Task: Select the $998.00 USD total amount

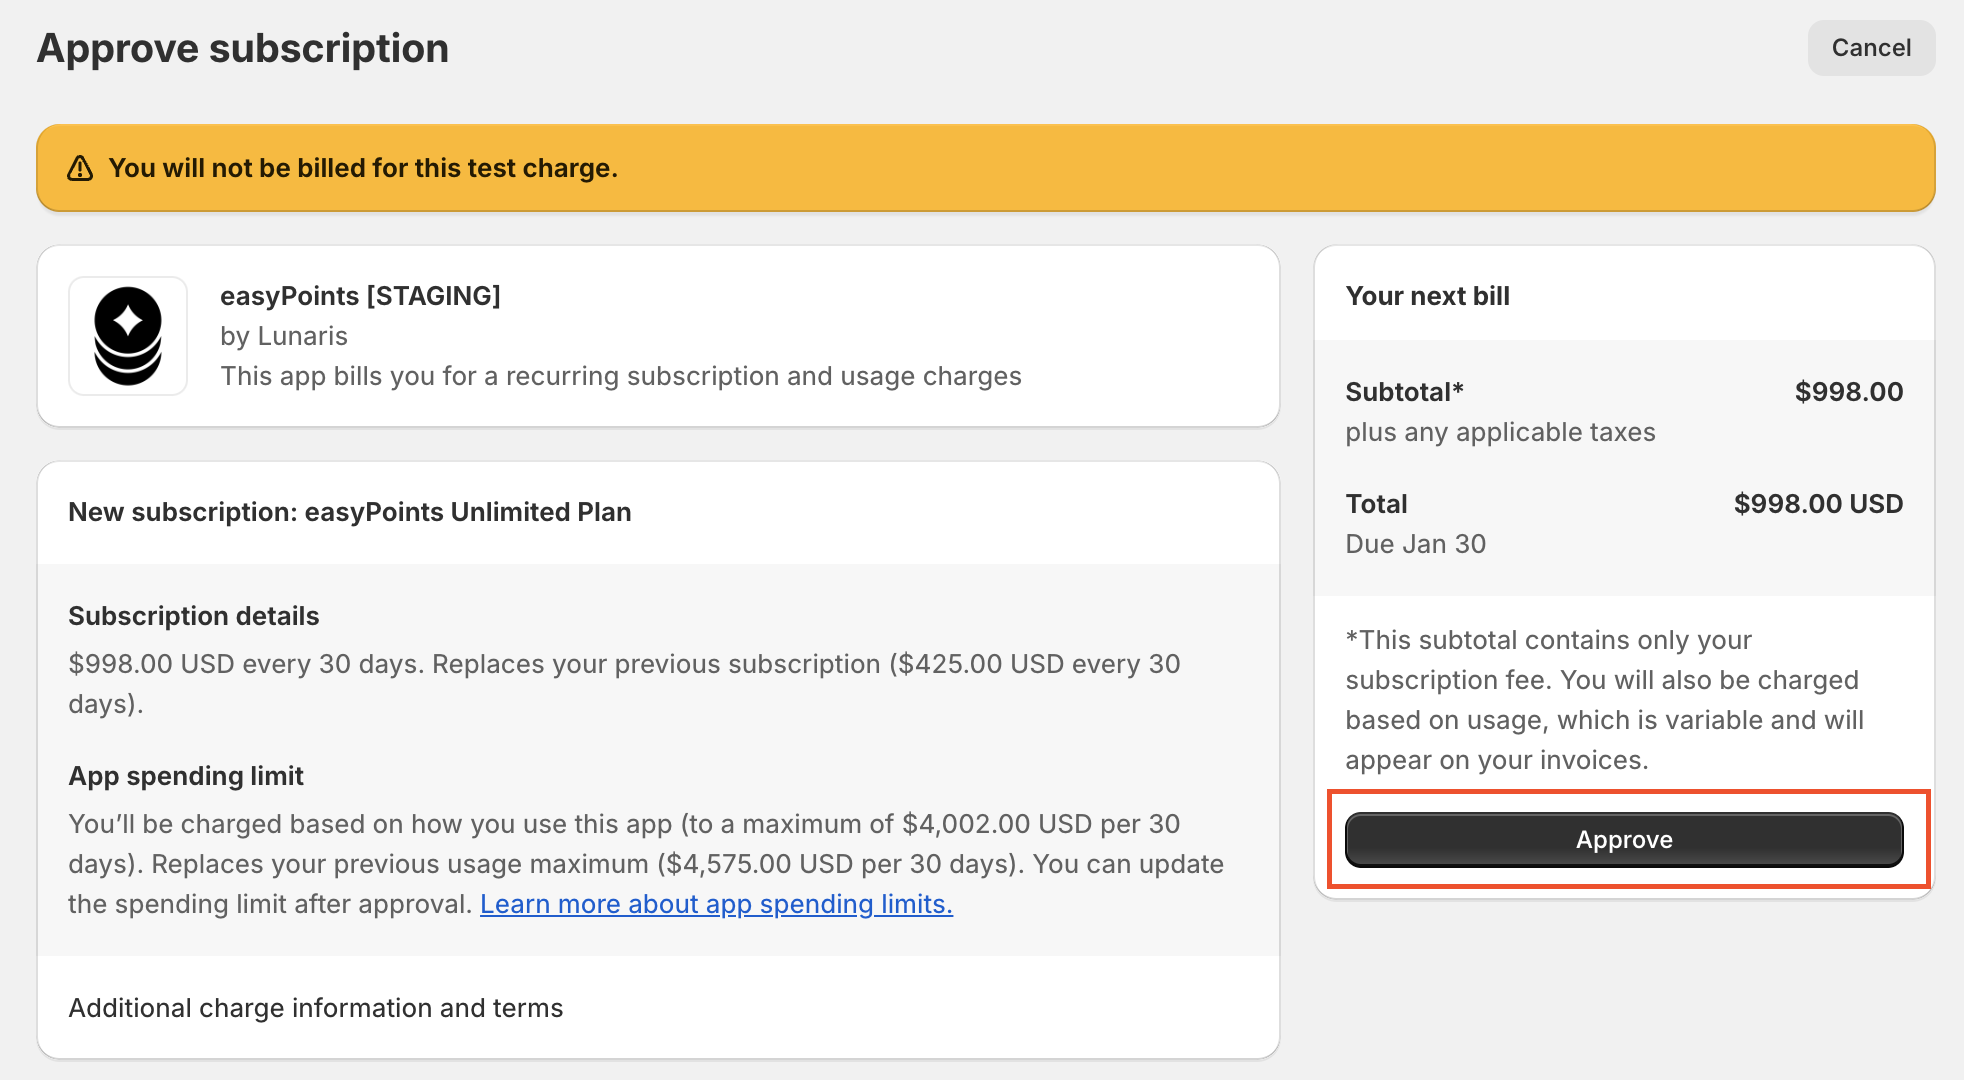Action: click(1817, 504)
